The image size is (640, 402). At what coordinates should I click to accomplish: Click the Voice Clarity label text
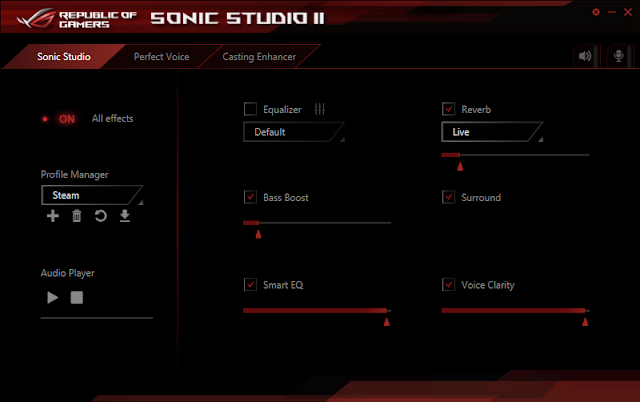click(488, 285)
